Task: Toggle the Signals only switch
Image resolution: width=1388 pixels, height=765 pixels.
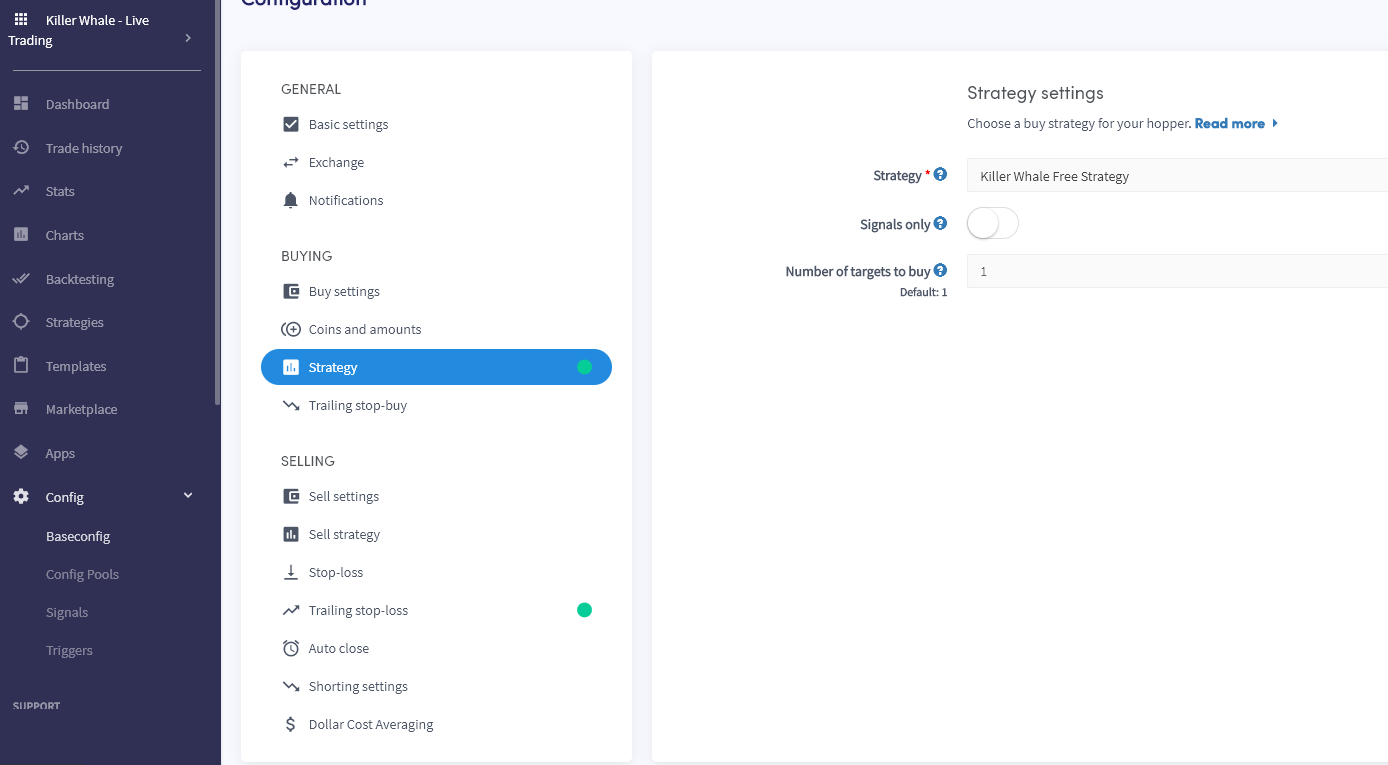Action: pos(992,224)
